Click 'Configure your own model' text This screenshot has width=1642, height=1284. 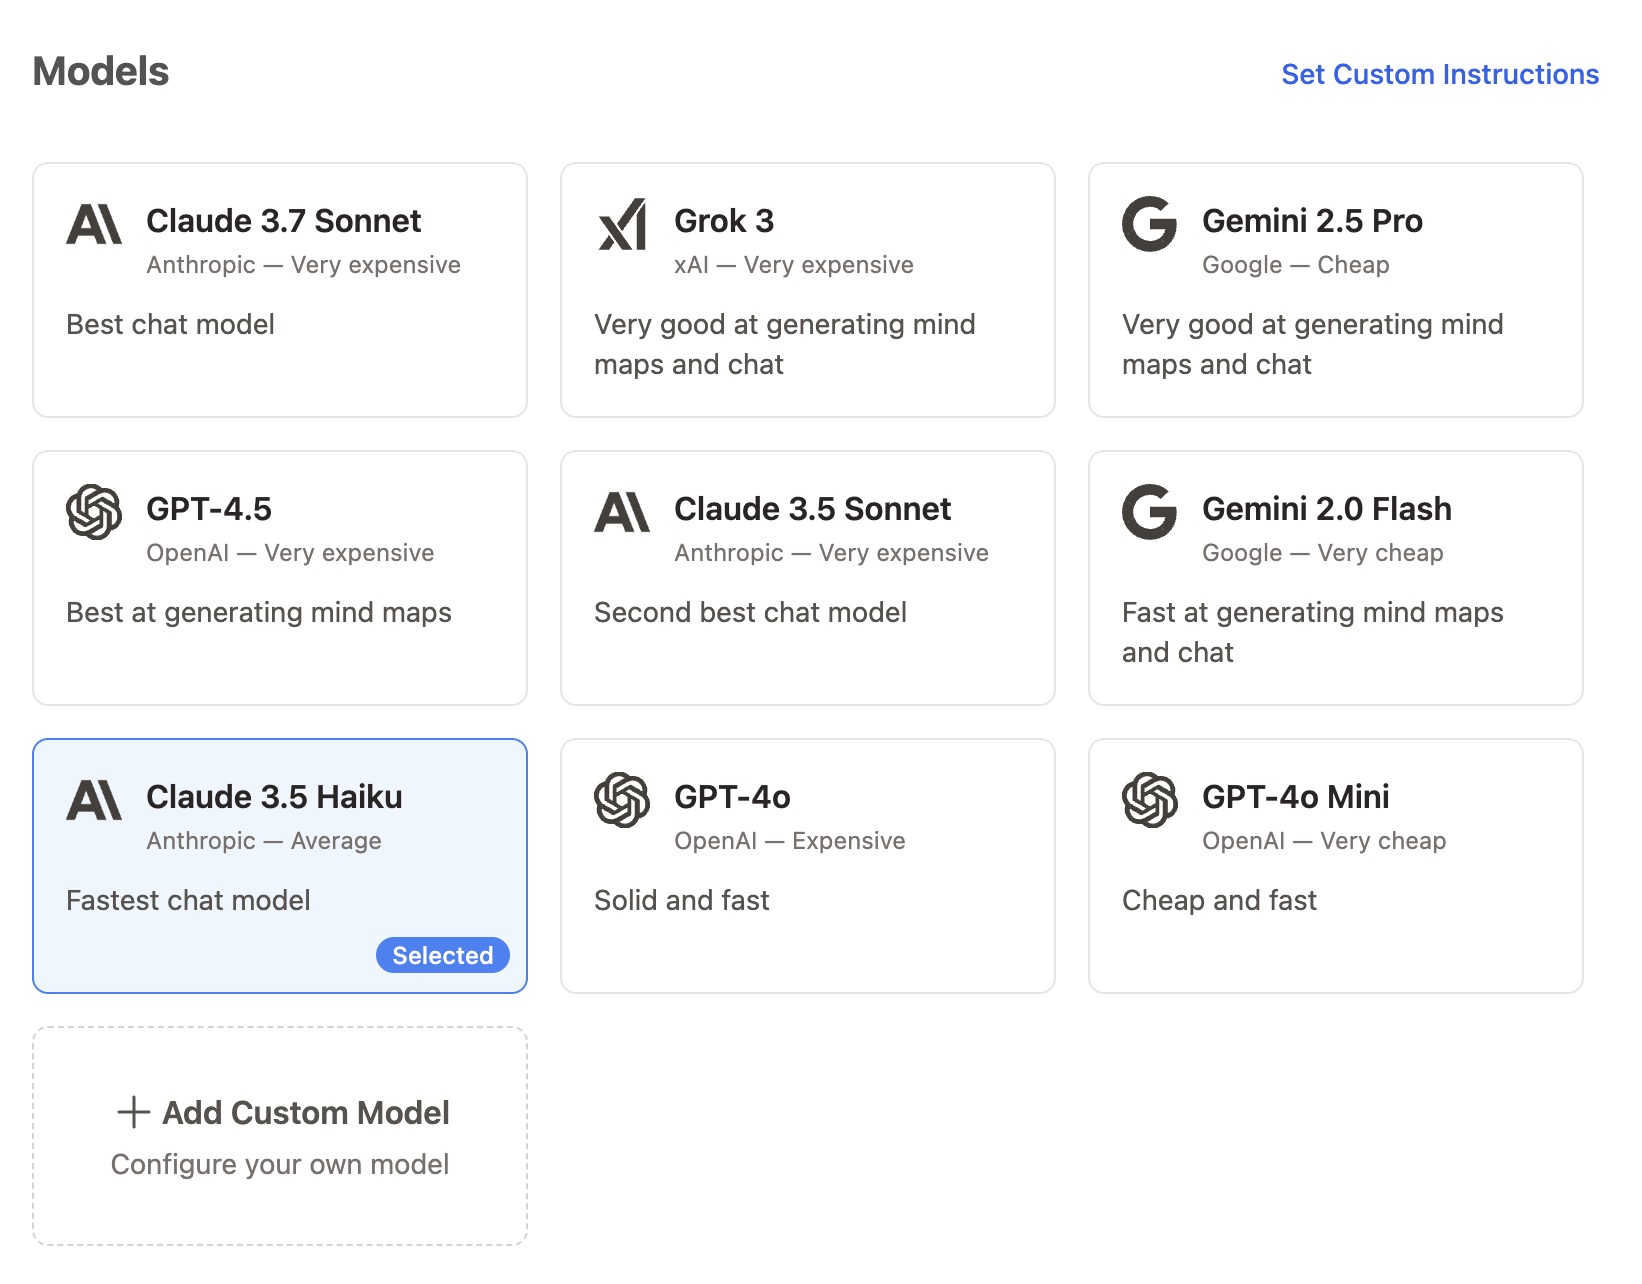[x=280, y=1165]
